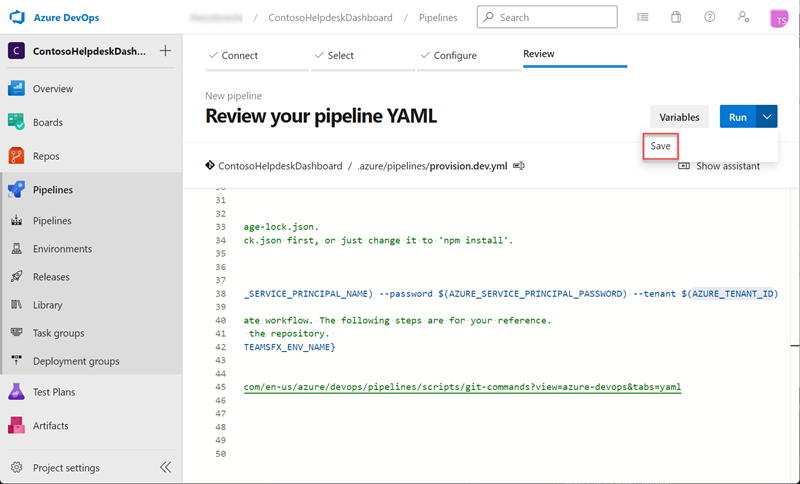Click the Run button
Screen dimensions: 800x484
[738, 117]
